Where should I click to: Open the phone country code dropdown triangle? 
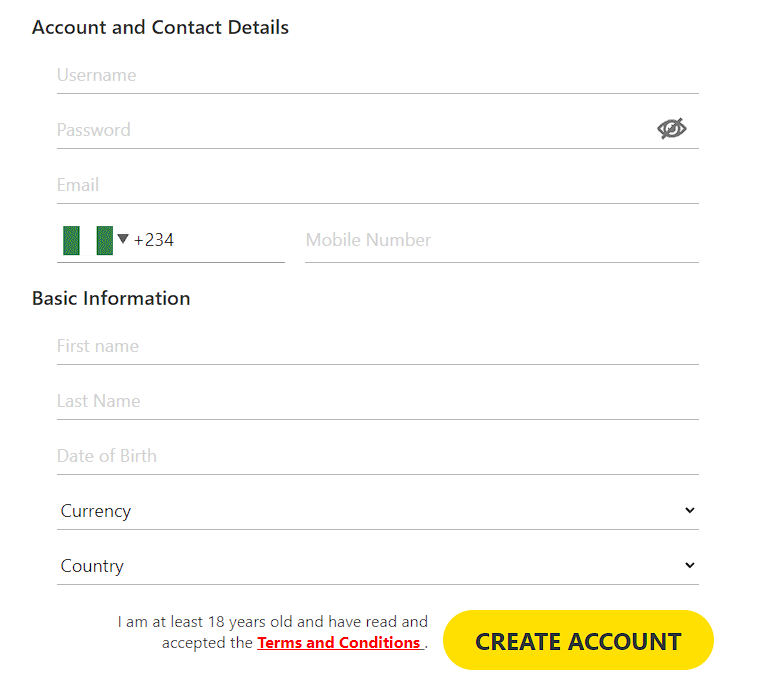(123, 239)
